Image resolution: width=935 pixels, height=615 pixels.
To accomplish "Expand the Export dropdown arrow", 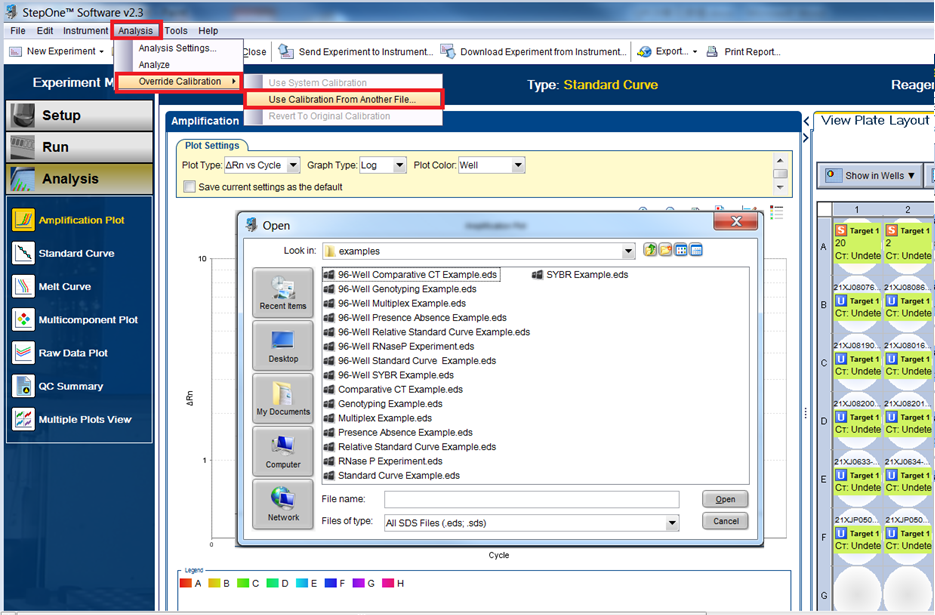I will 695,52.
